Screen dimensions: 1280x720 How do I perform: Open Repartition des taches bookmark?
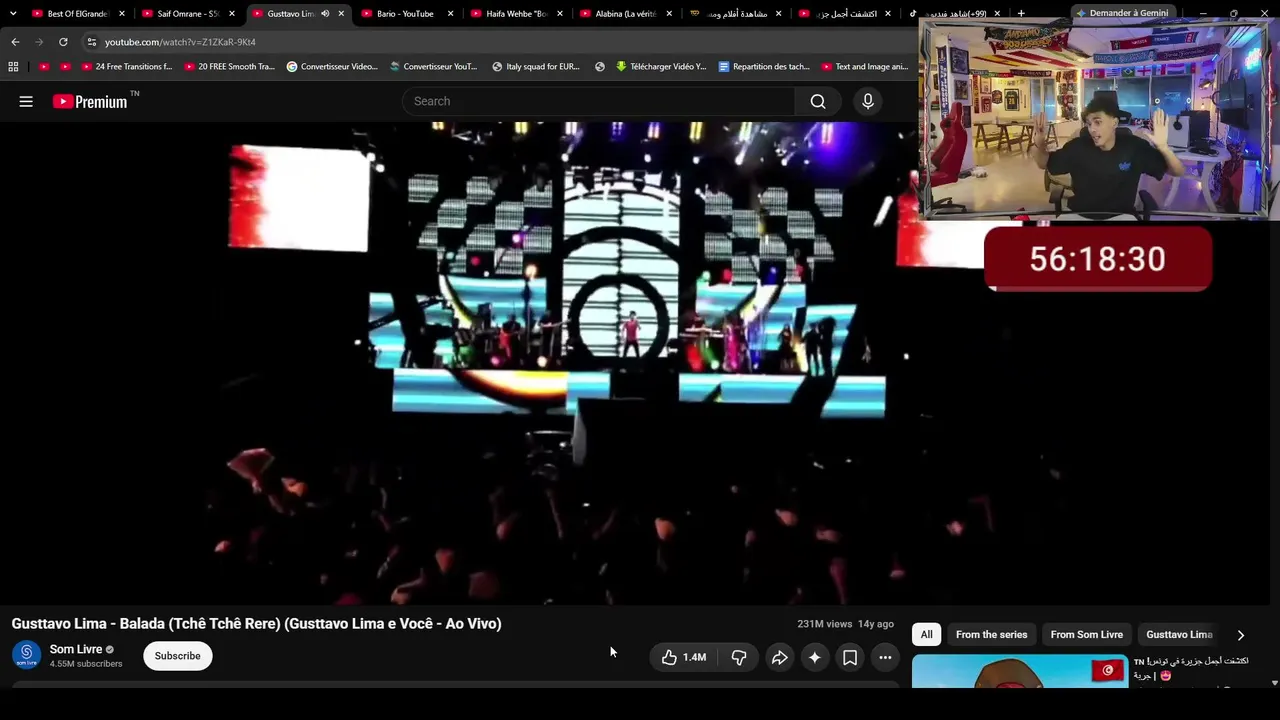764,67
